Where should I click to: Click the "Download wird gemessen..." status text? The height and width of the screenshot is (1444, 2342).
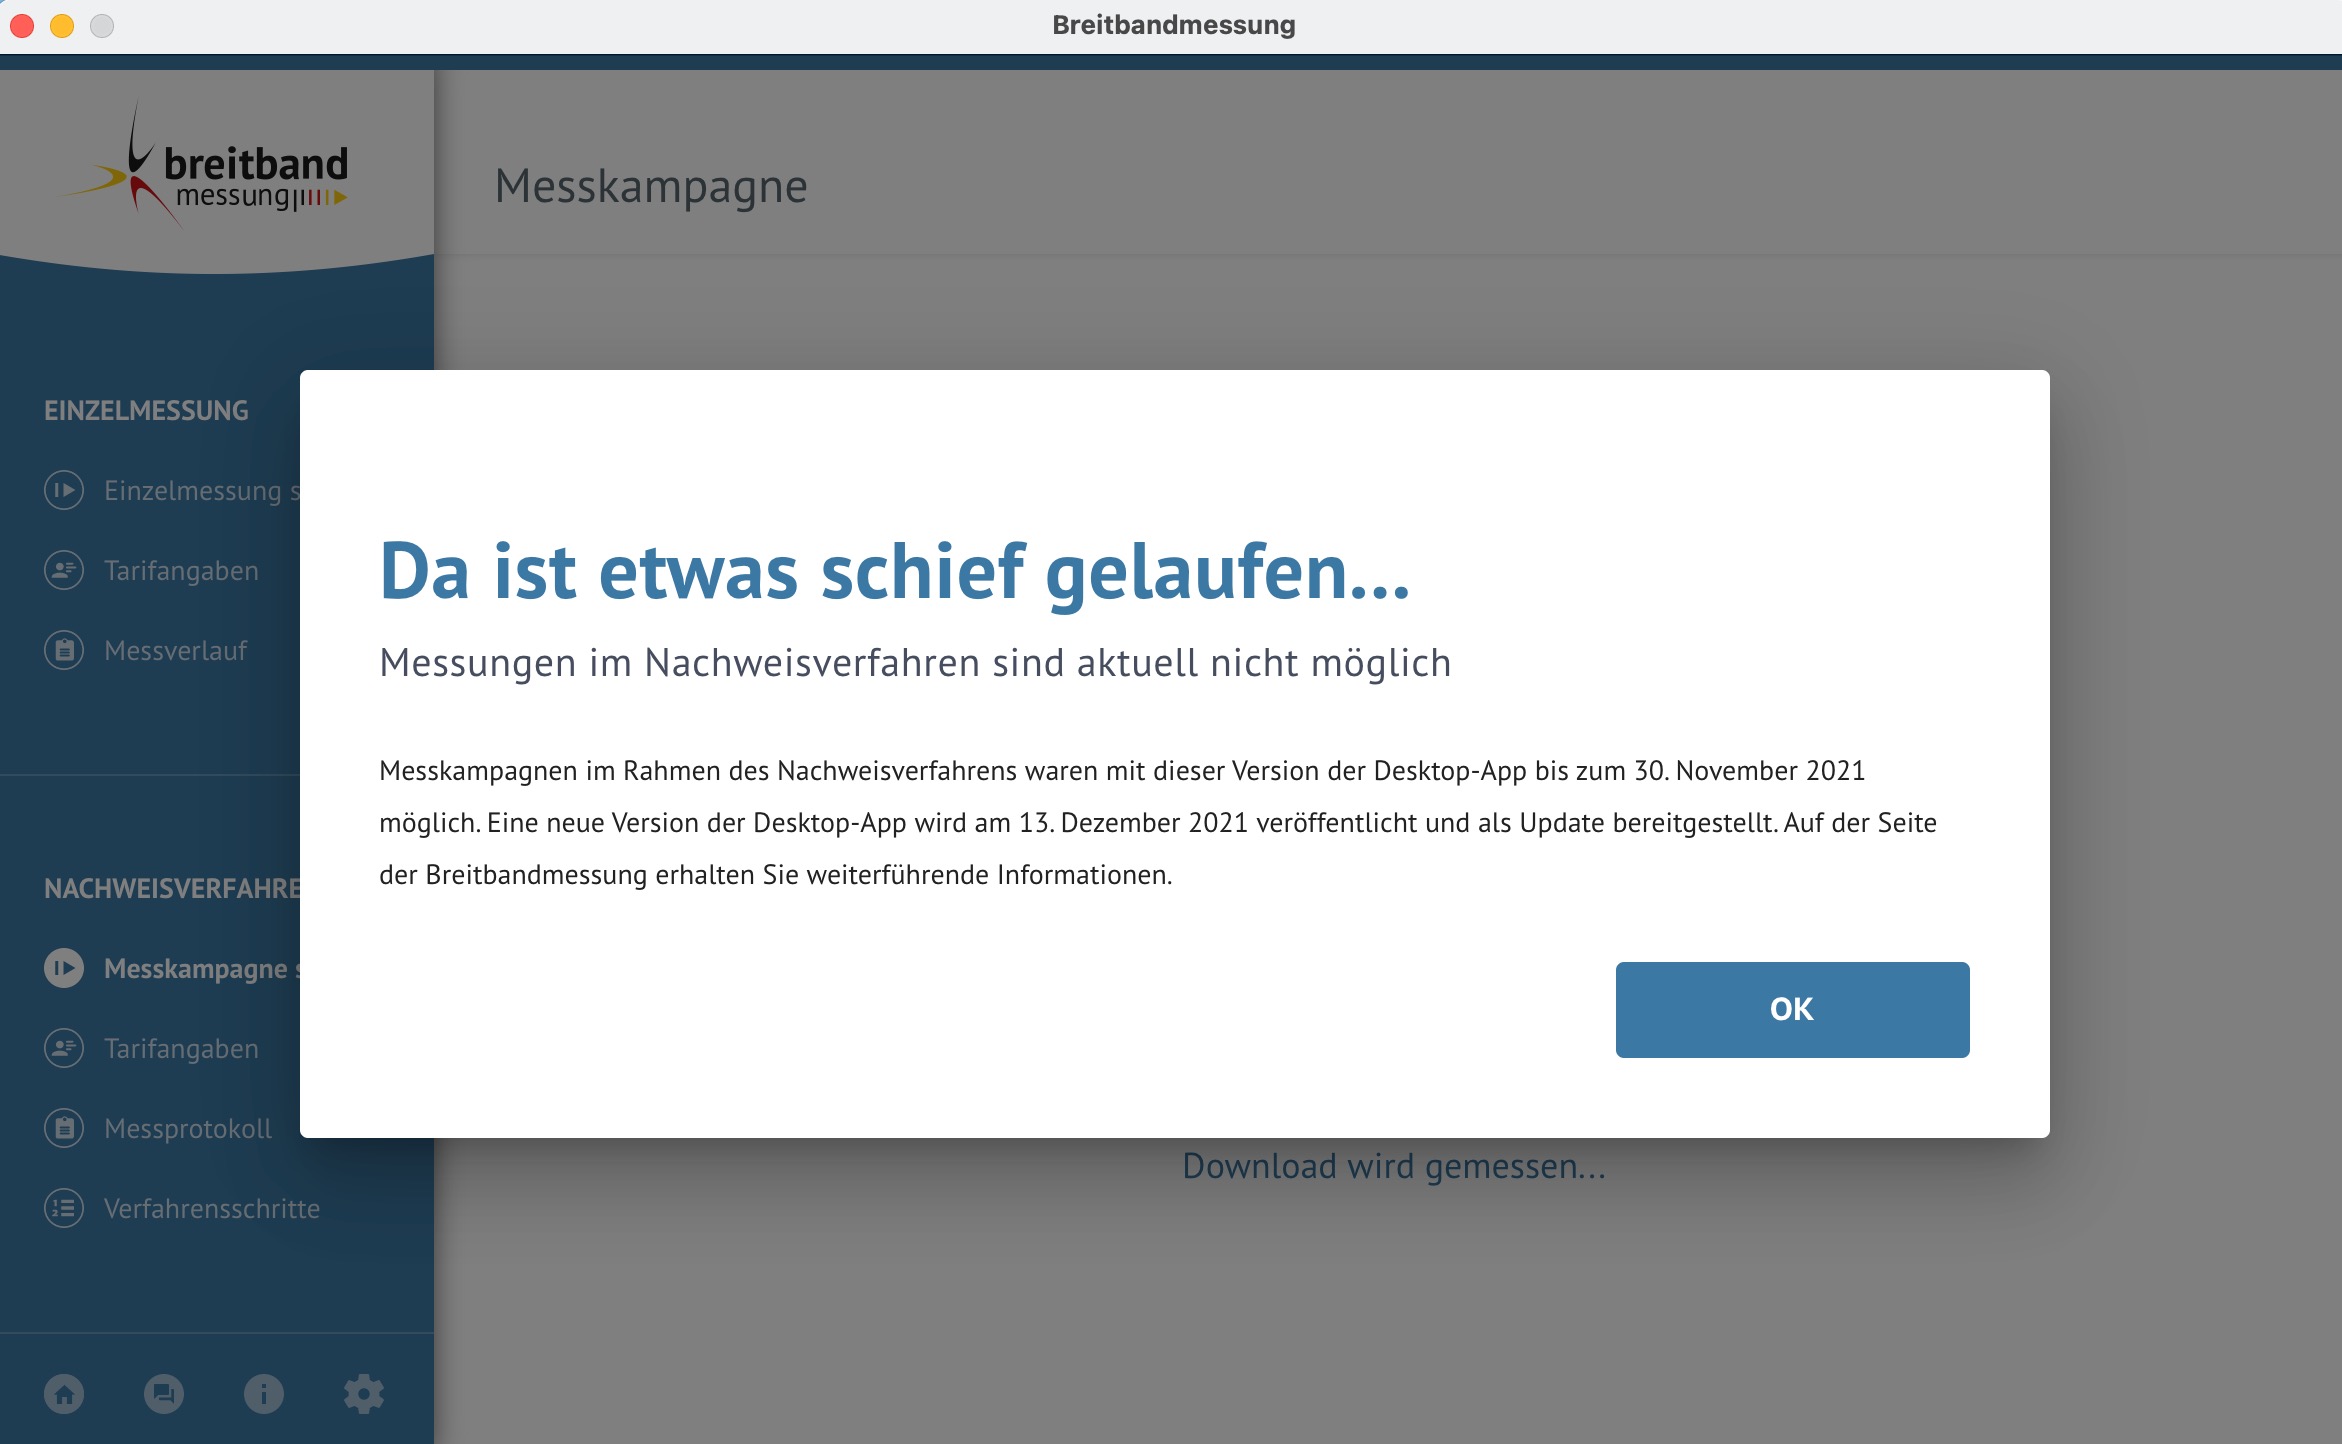[x=1393, y=1166]
